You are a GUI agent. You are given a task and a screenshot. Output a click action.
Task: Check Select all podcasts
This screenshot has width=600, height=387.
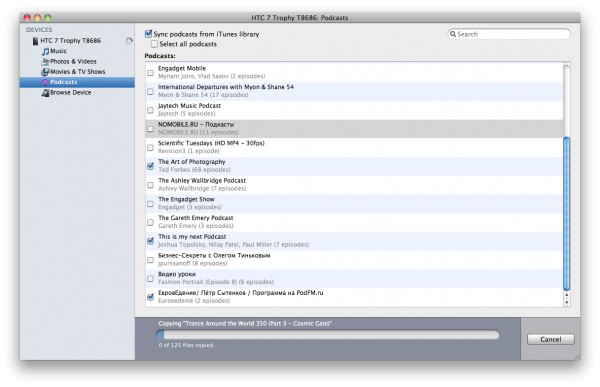coord(154,44)
